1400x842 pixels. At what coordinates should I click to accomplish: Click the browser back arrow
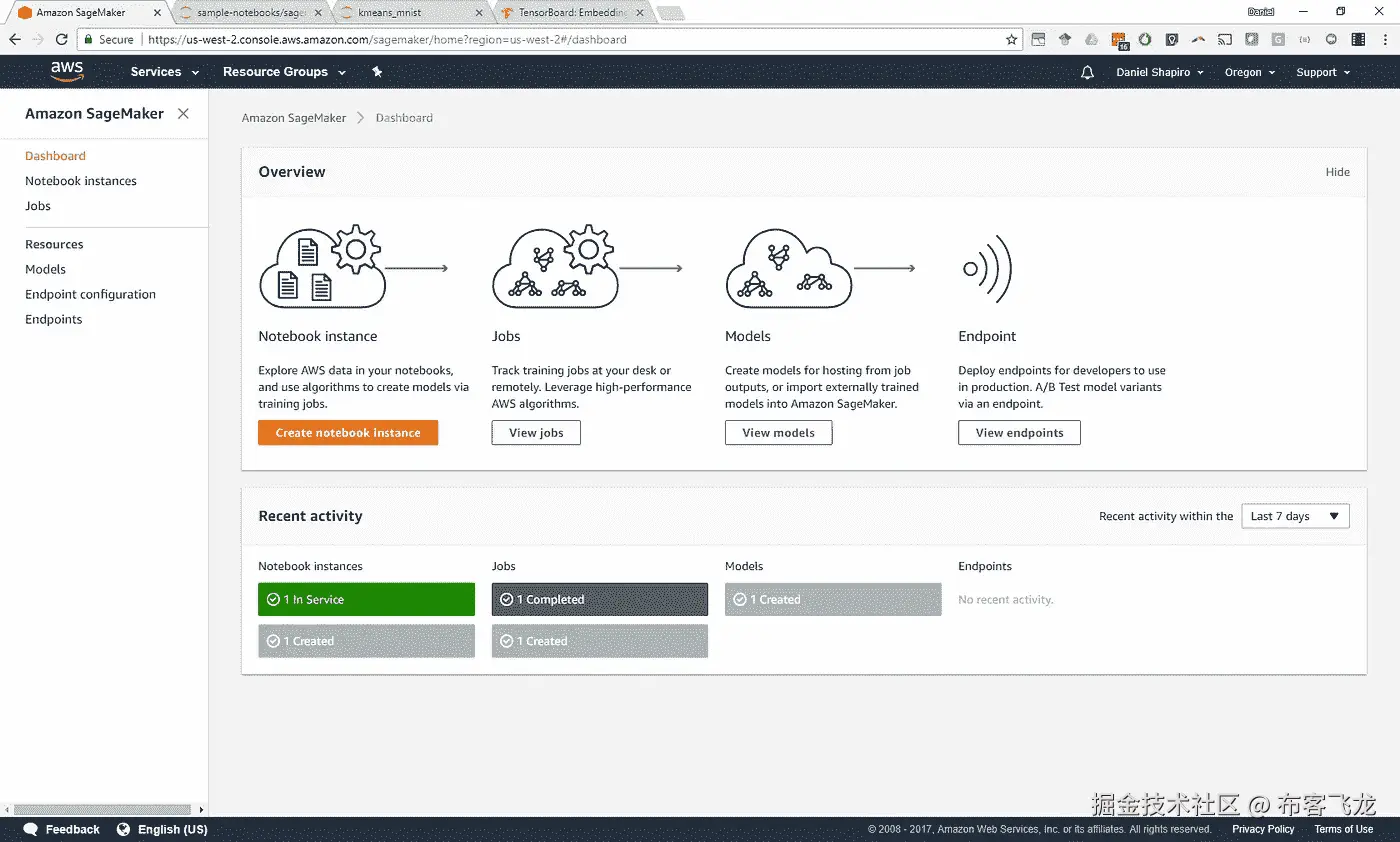click(x=14, y=40)
